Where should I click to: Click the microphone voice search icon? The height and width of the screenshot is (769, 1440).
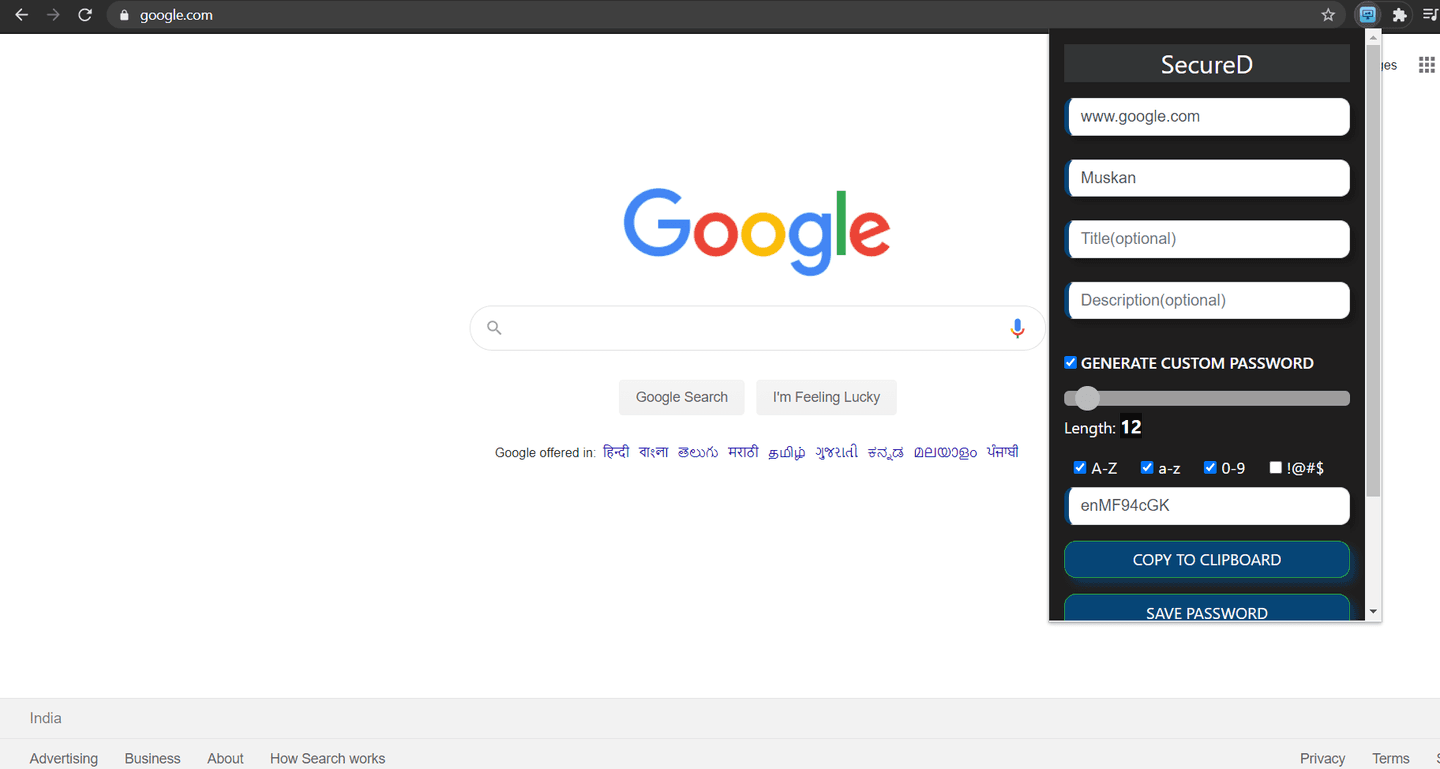[1017, 328]
